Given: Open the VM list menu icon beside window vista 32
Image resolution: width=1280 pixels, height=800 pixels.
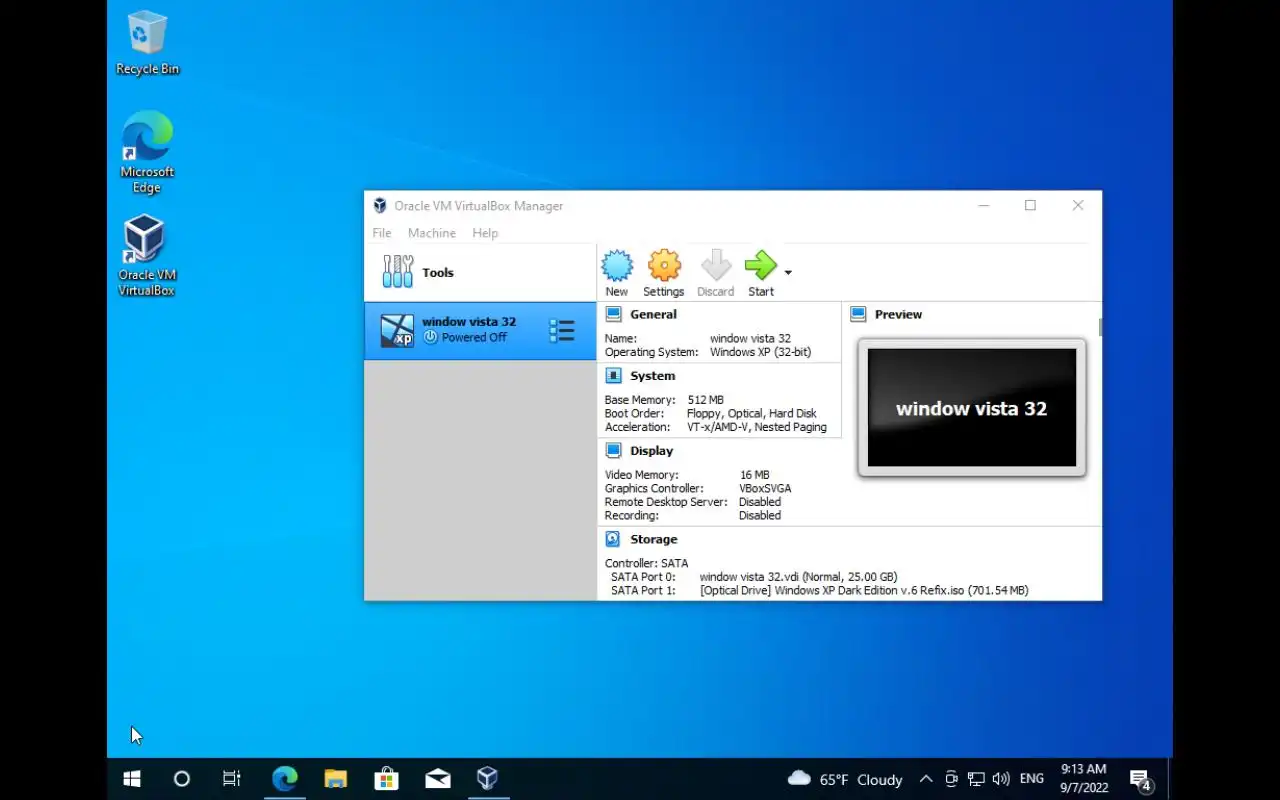Looking at the screenshot, I should click(562, 331).
